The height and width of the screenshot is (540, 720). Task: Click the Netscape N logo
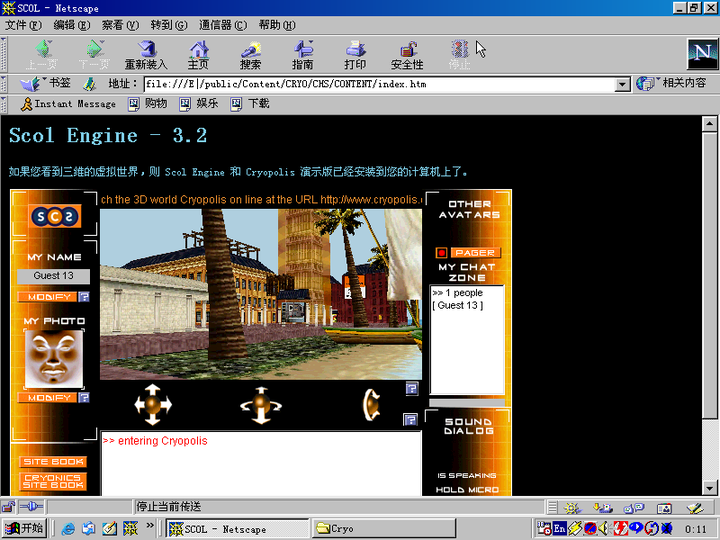tap(702, 54)
